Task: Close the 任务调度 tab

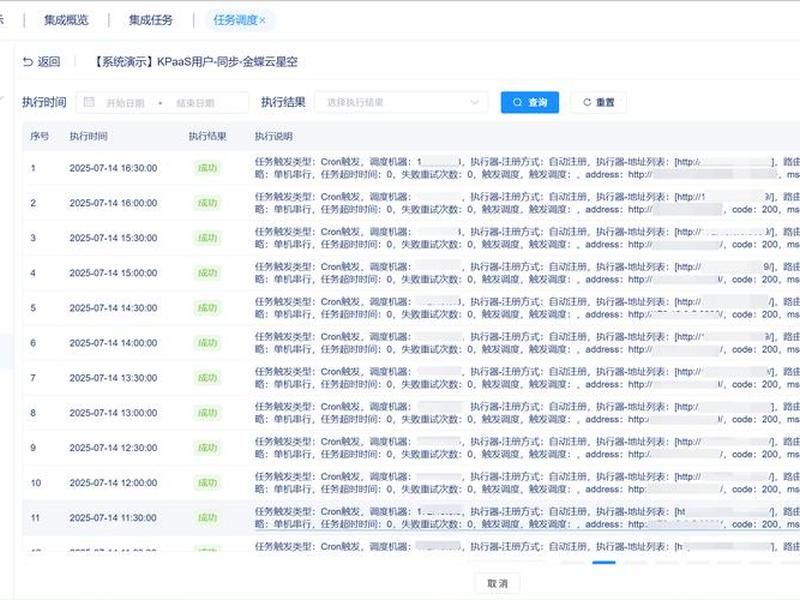Action: point(263,20)
